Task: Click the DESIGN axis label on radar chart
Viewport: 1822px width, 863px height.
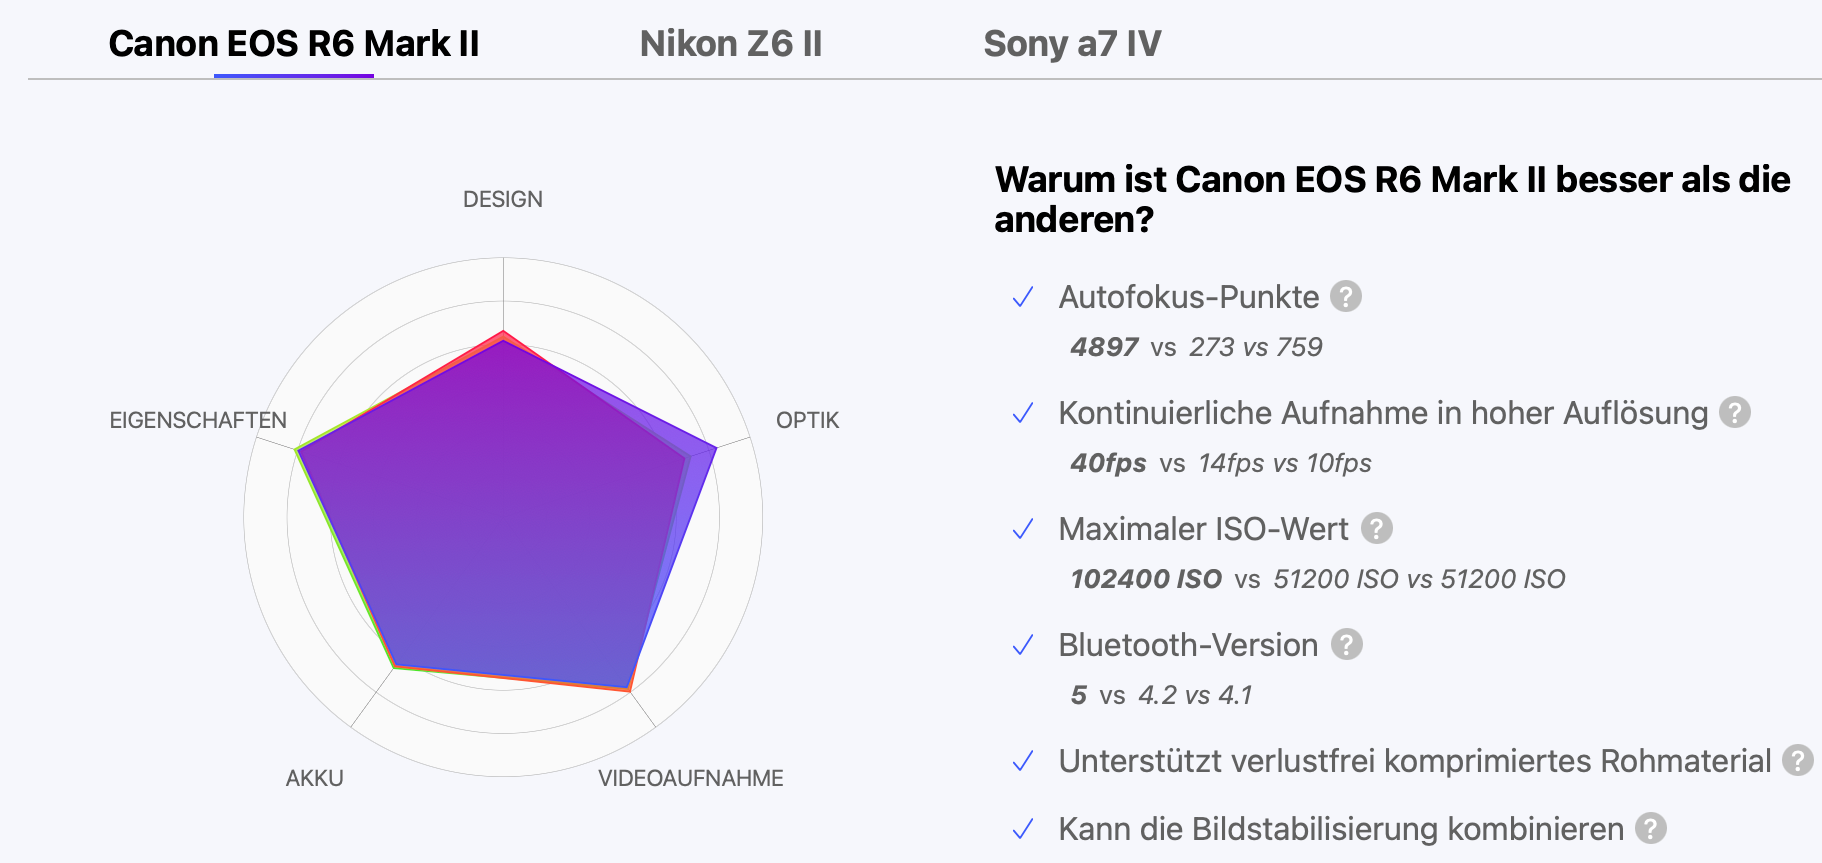Action: (502, 199)
